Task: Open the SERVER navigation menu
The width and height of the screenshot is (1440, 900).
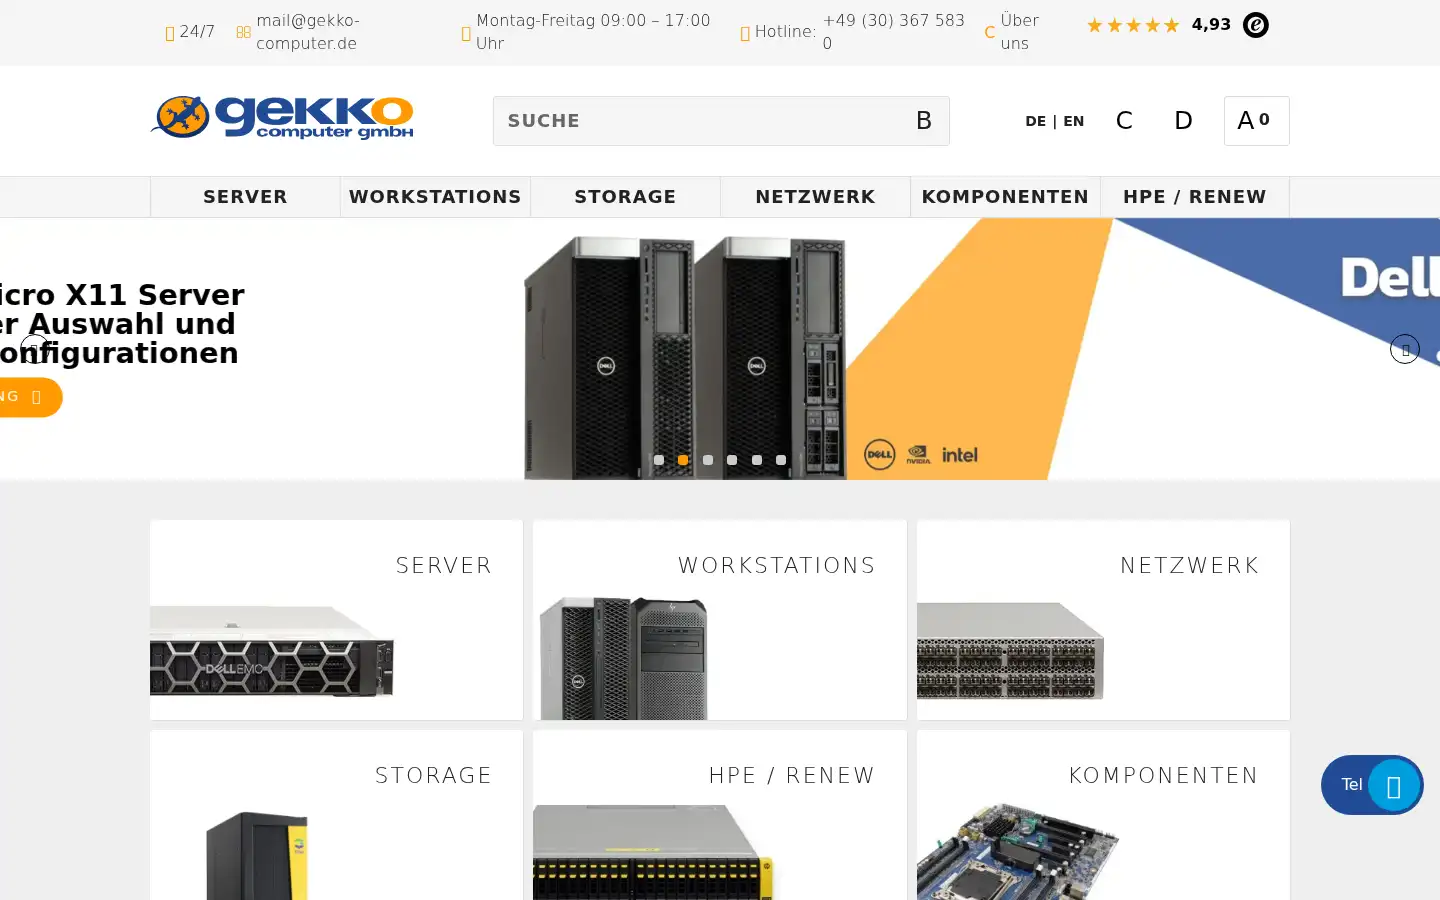Action: (x=245, y=197)
